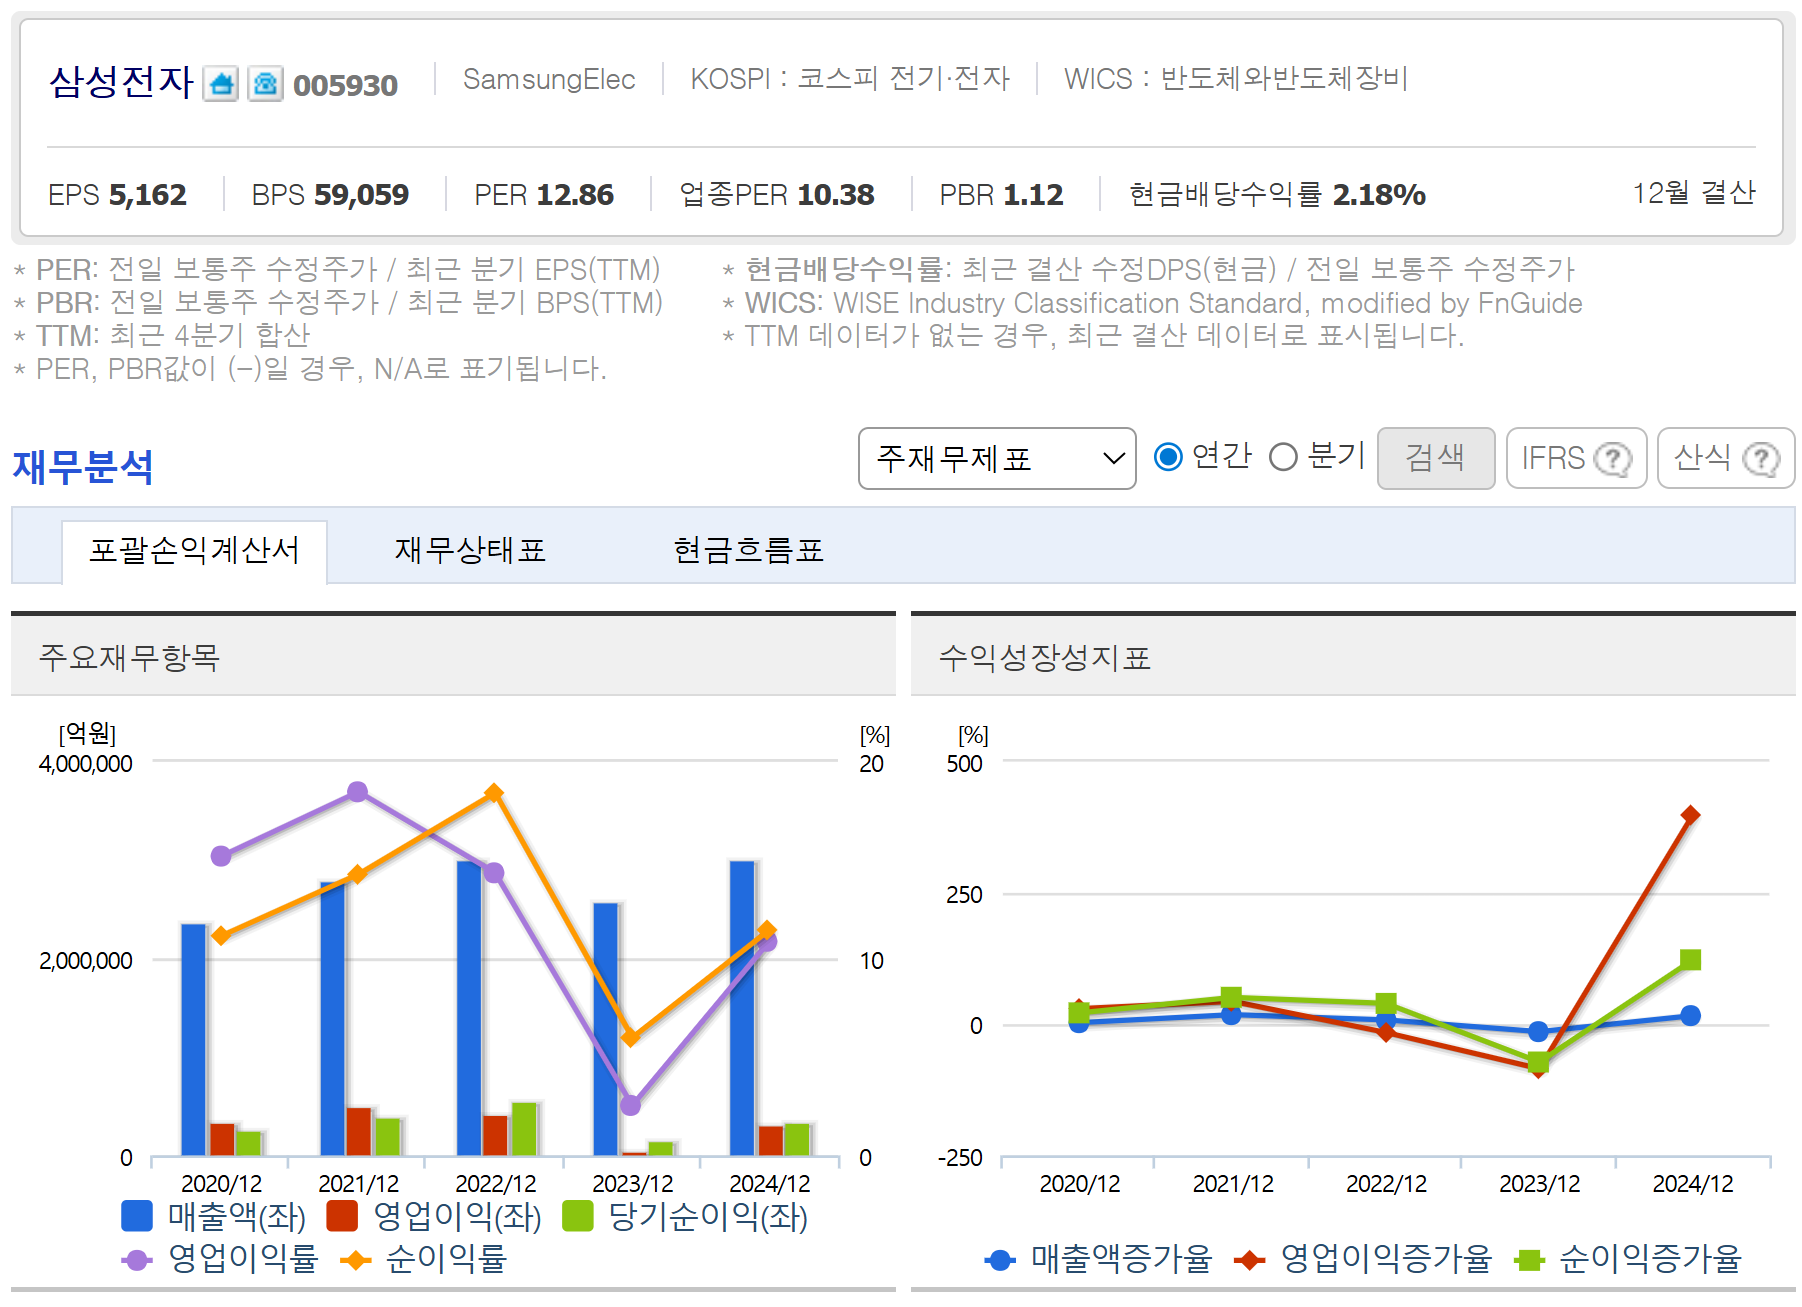Toggle 영업이익(좌) legend swatch
Screen dimensions: 1802x1307
pos(342,1216)
